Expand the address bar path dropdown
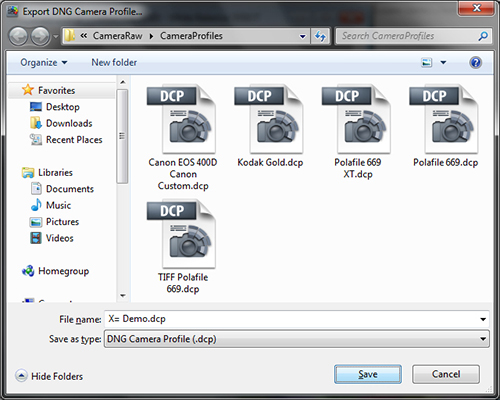The width and height of the screenshot is (500, 400). [x=303, y=36]
